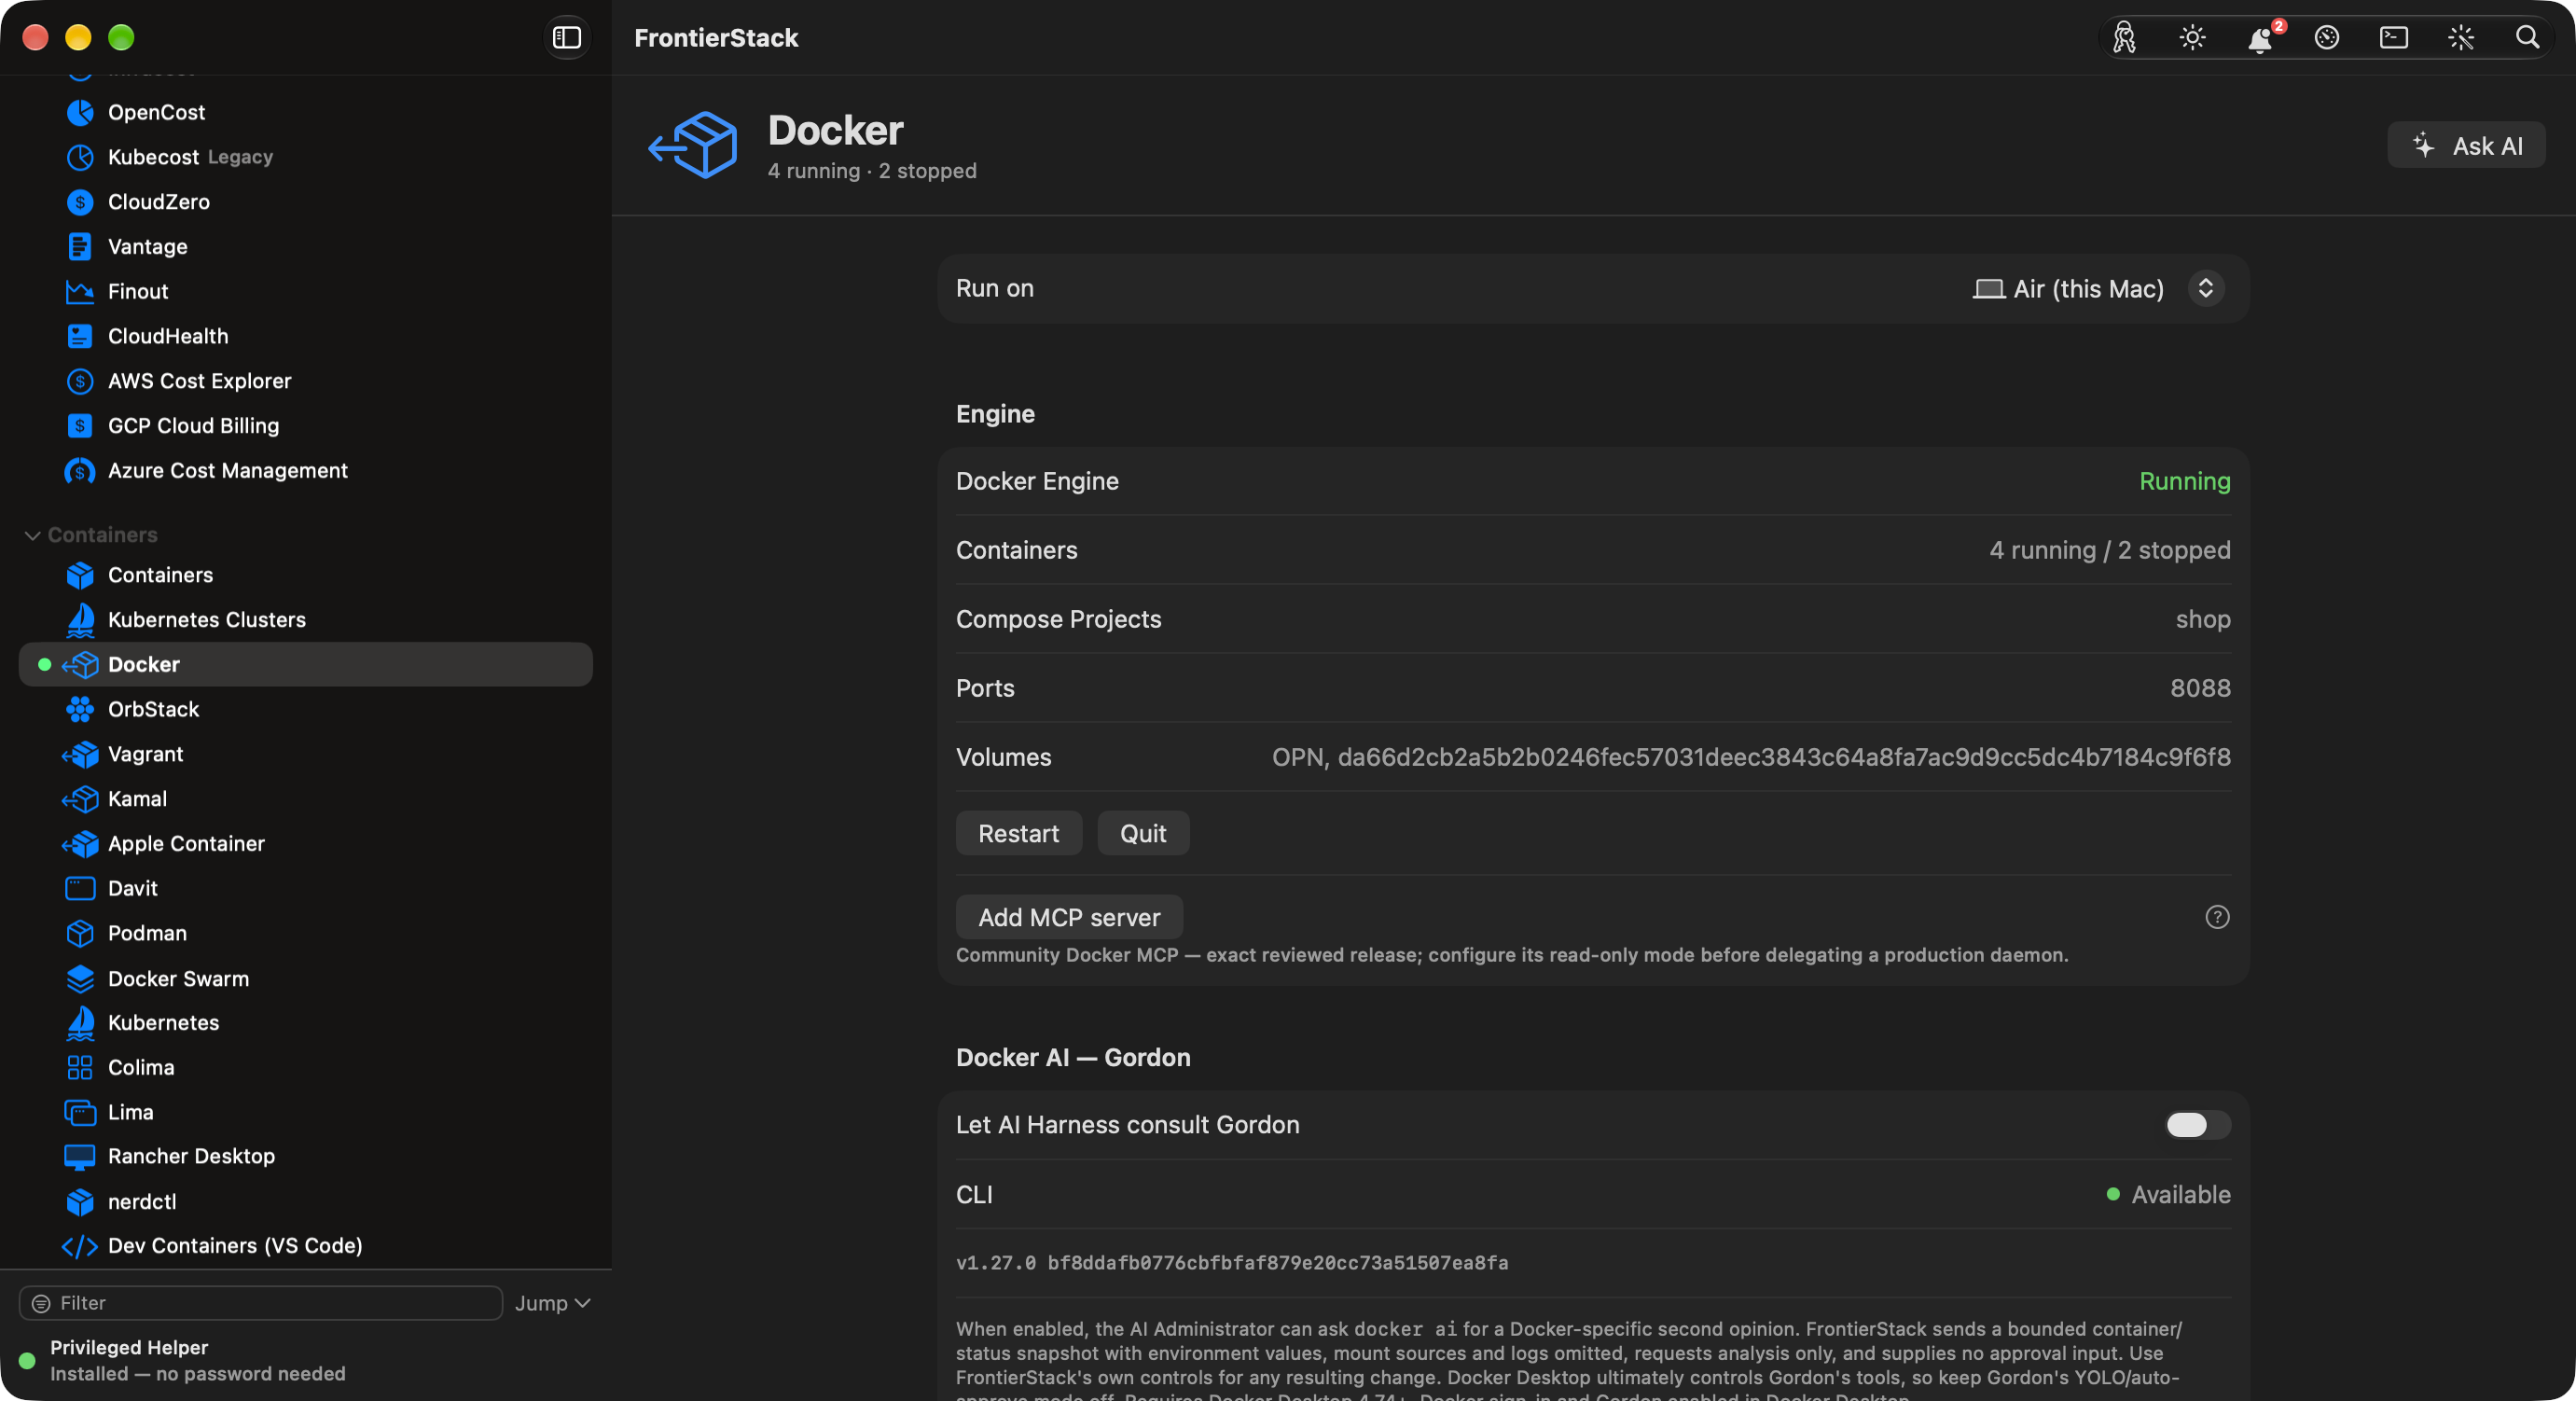The height and width of the screenshot is (1401, 2576).
Task: Open search magnifier in toolbar
Action: pos(2528,37)
